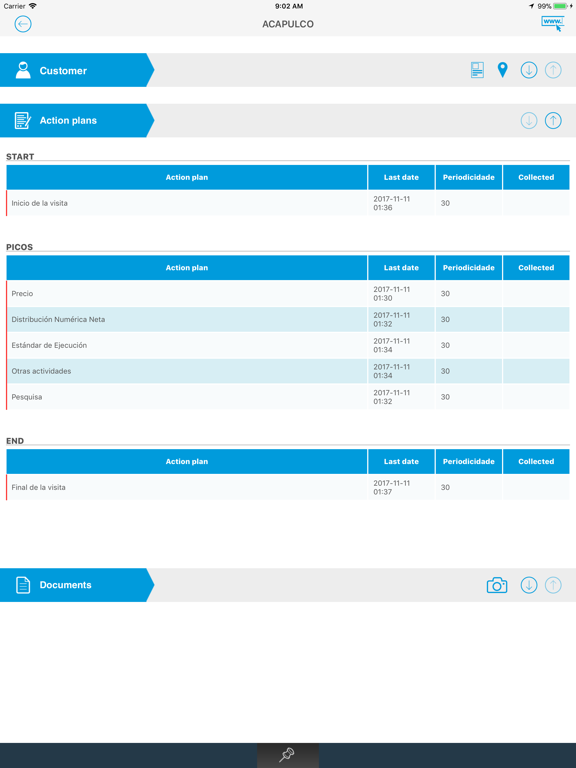Open 'Otras actividades' action plan
This screenshot has height=768, width=576.
[288, 371]
